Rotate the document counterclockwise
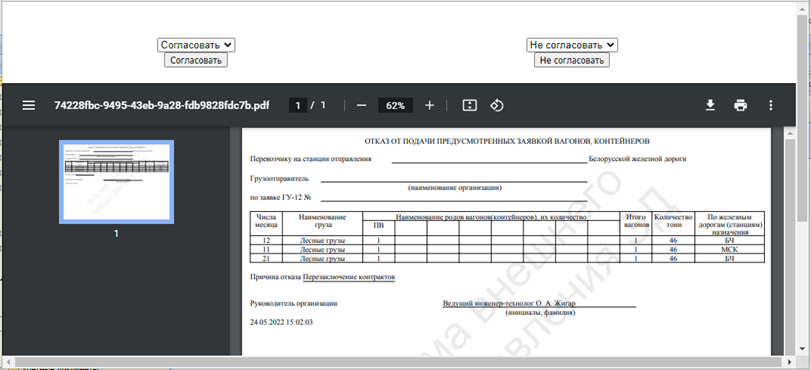Viewport: 811px width, 370px height. pyautogui.click(x=497, y=106)
